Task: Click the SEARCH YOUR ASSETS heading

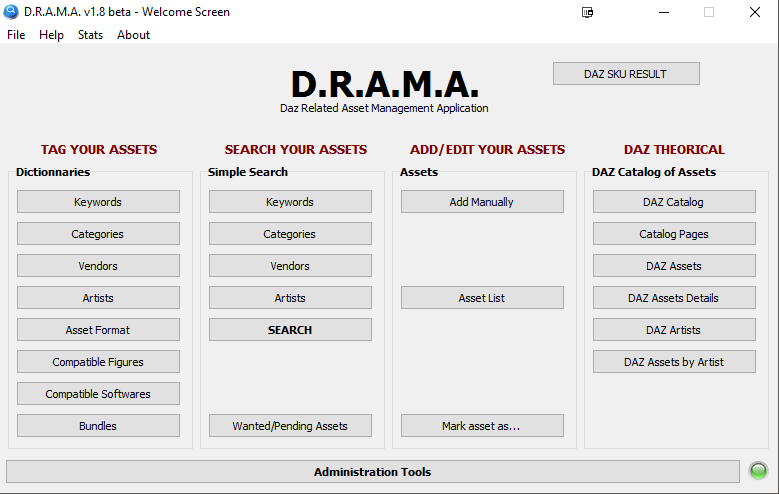Action: point(296,150)
